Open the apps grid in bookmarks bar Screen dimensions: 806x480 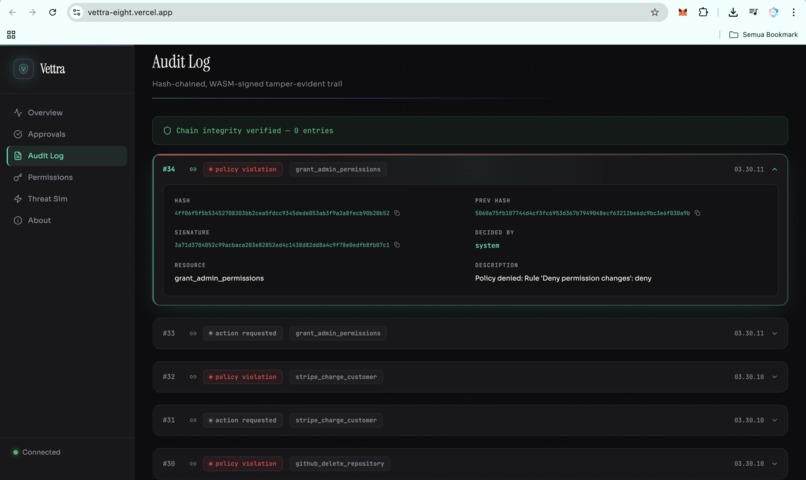[11, 34]
